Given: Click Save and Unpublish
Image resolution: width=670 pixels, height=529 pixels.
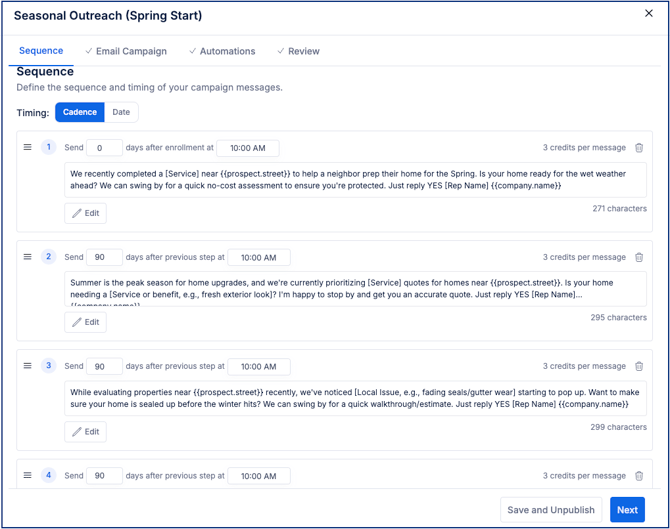Looking at the screenshot, I should pos(551,510).
